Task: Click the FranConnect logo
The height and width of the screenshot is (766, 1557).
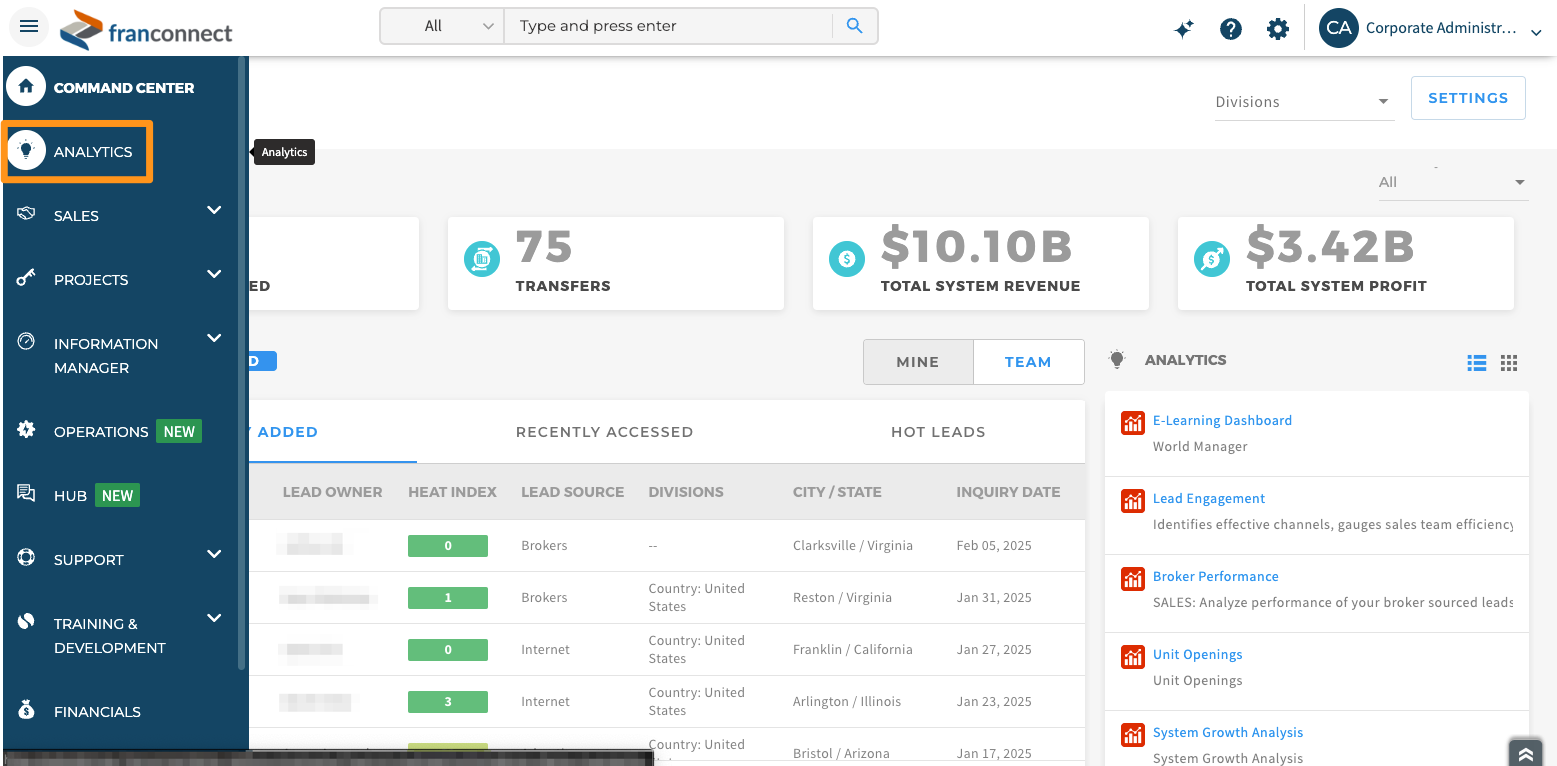Action: (146, 30)
